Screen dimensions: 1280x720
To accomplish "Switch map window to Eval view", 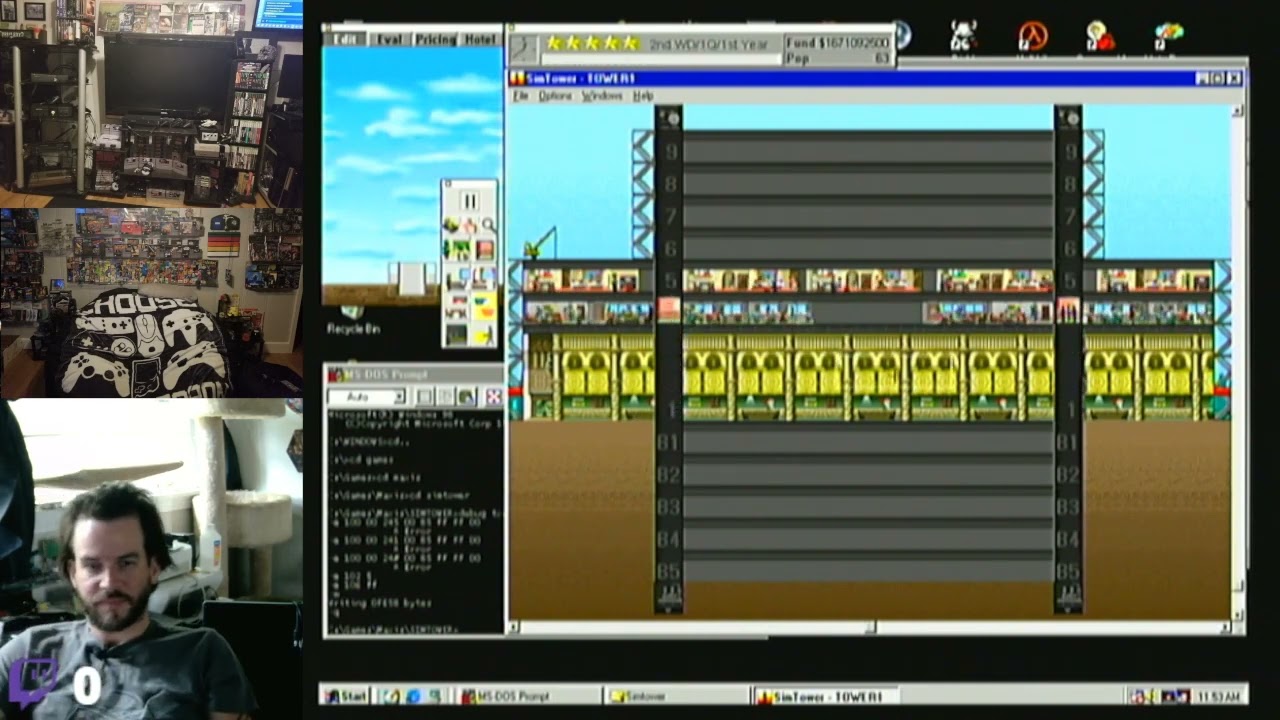I will point(388,39).
